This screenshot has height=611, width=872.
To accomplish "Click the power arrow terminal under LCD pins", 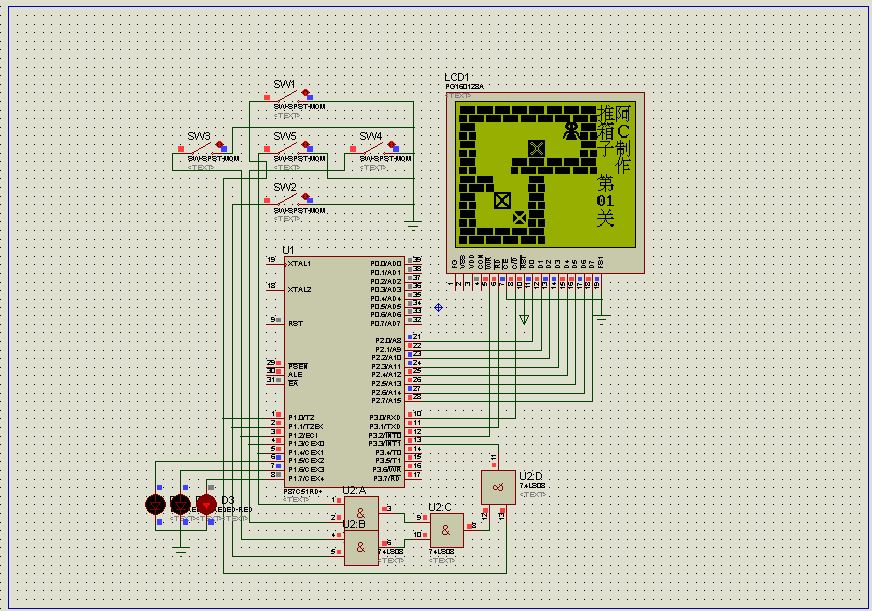I will [x=524, y=320].
